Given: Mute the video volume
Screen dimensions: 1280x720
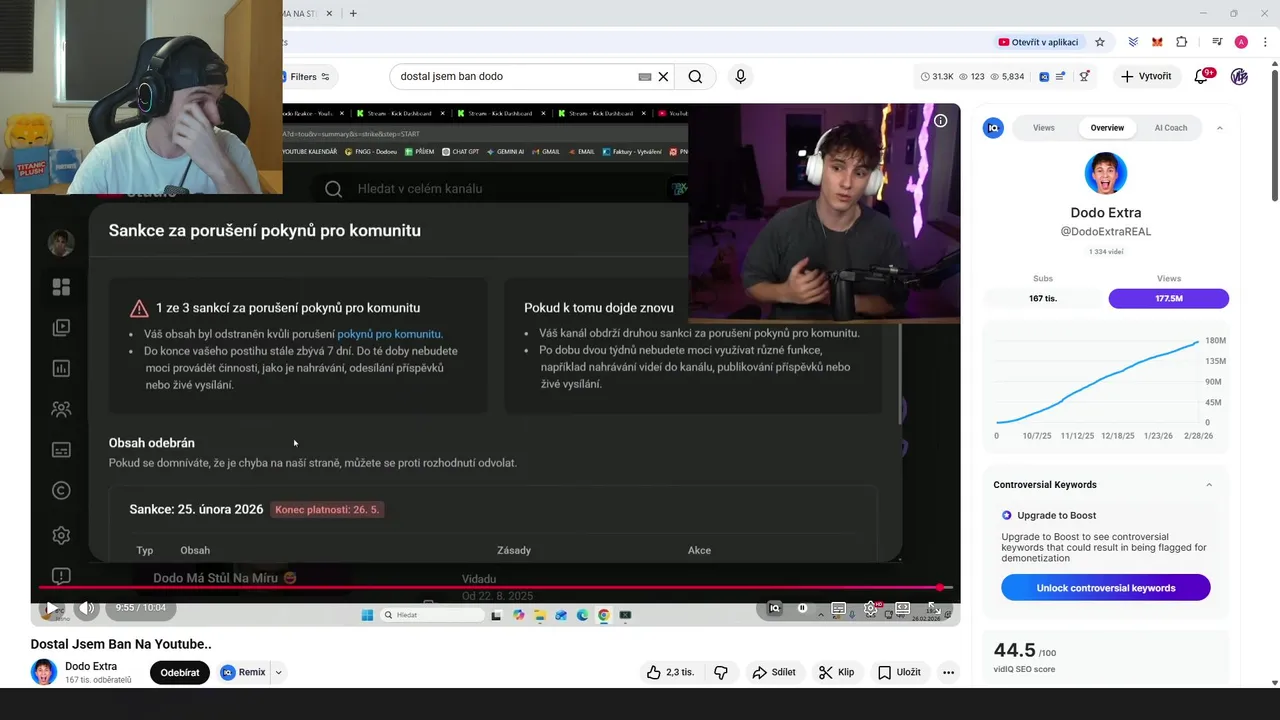Looking at the screenshot, I should [x=87, y=608].
